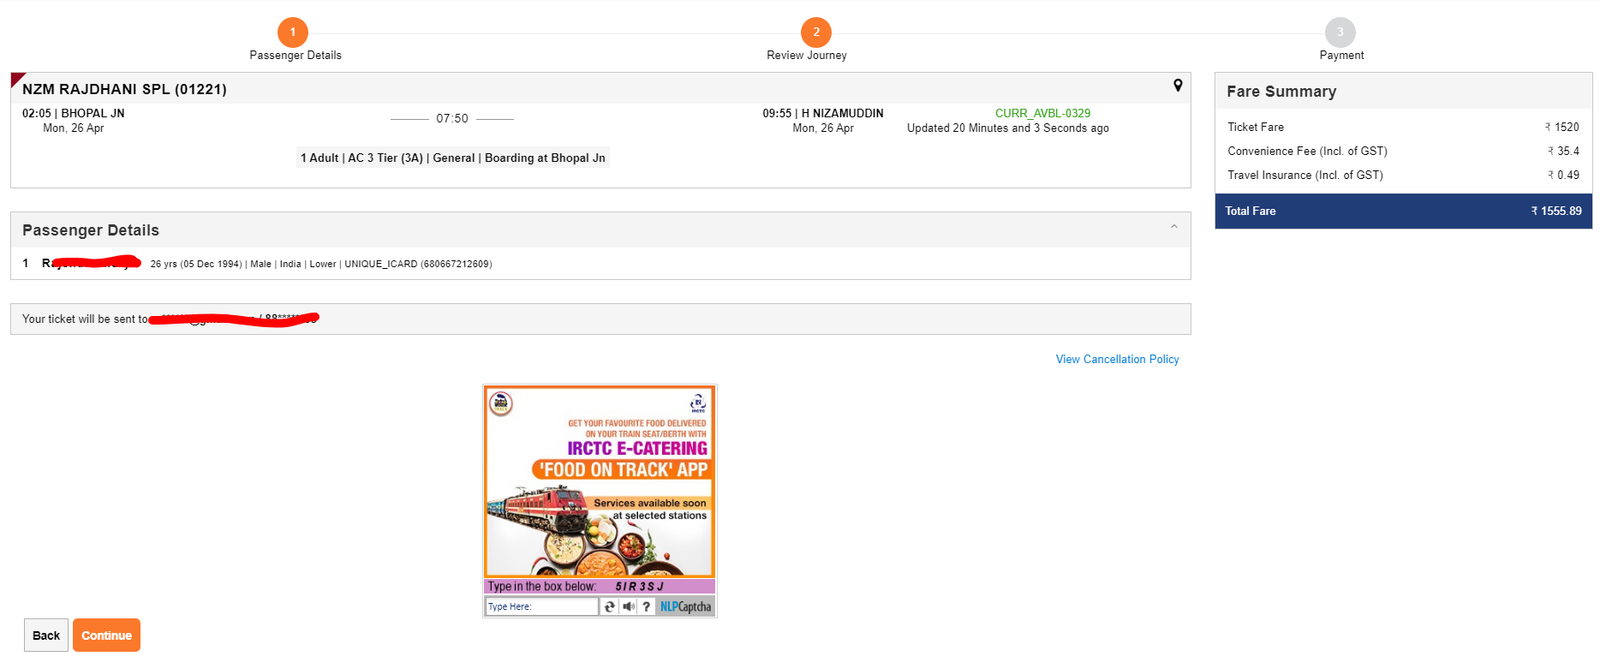
Task: Open captcha help question mark
Action: (x=647, y=607)
